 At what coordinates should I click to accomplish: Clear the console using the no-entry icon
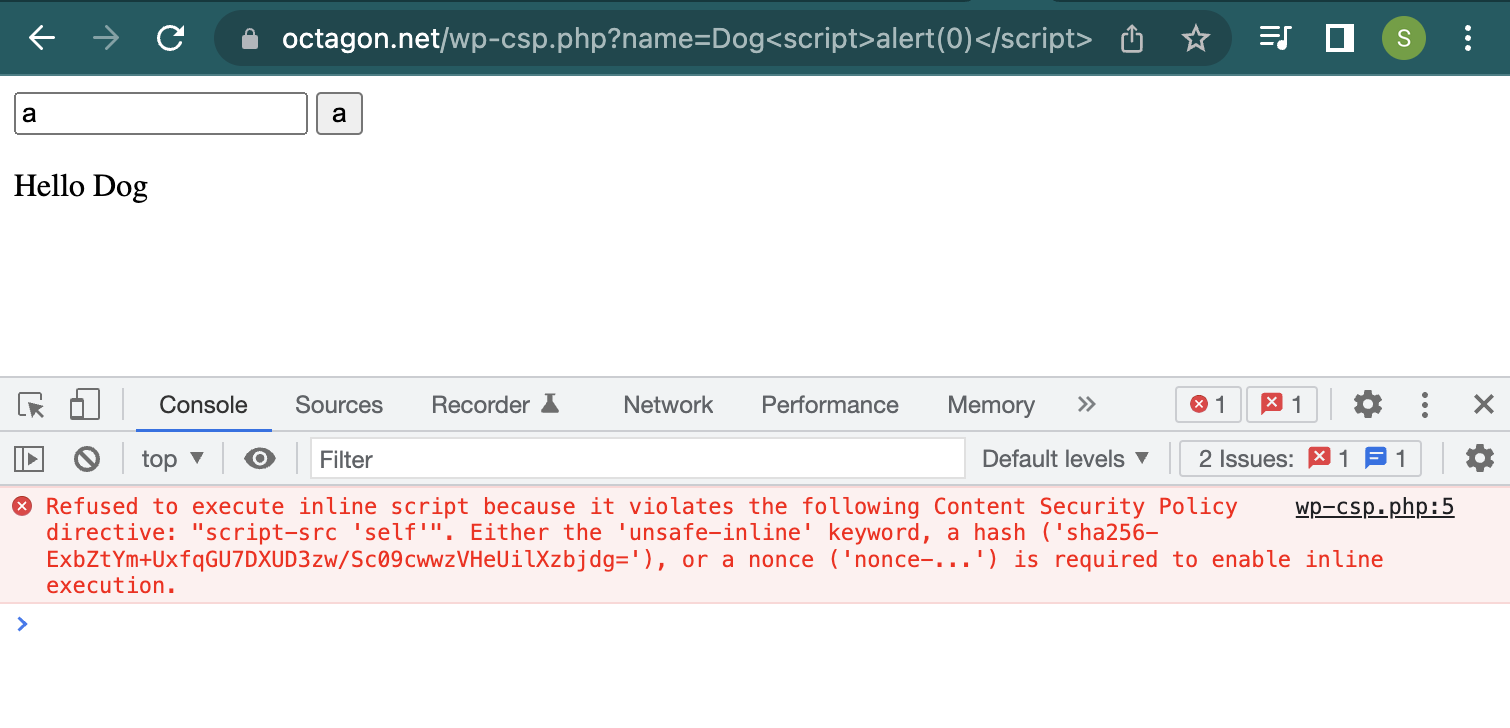click(87, 458)
